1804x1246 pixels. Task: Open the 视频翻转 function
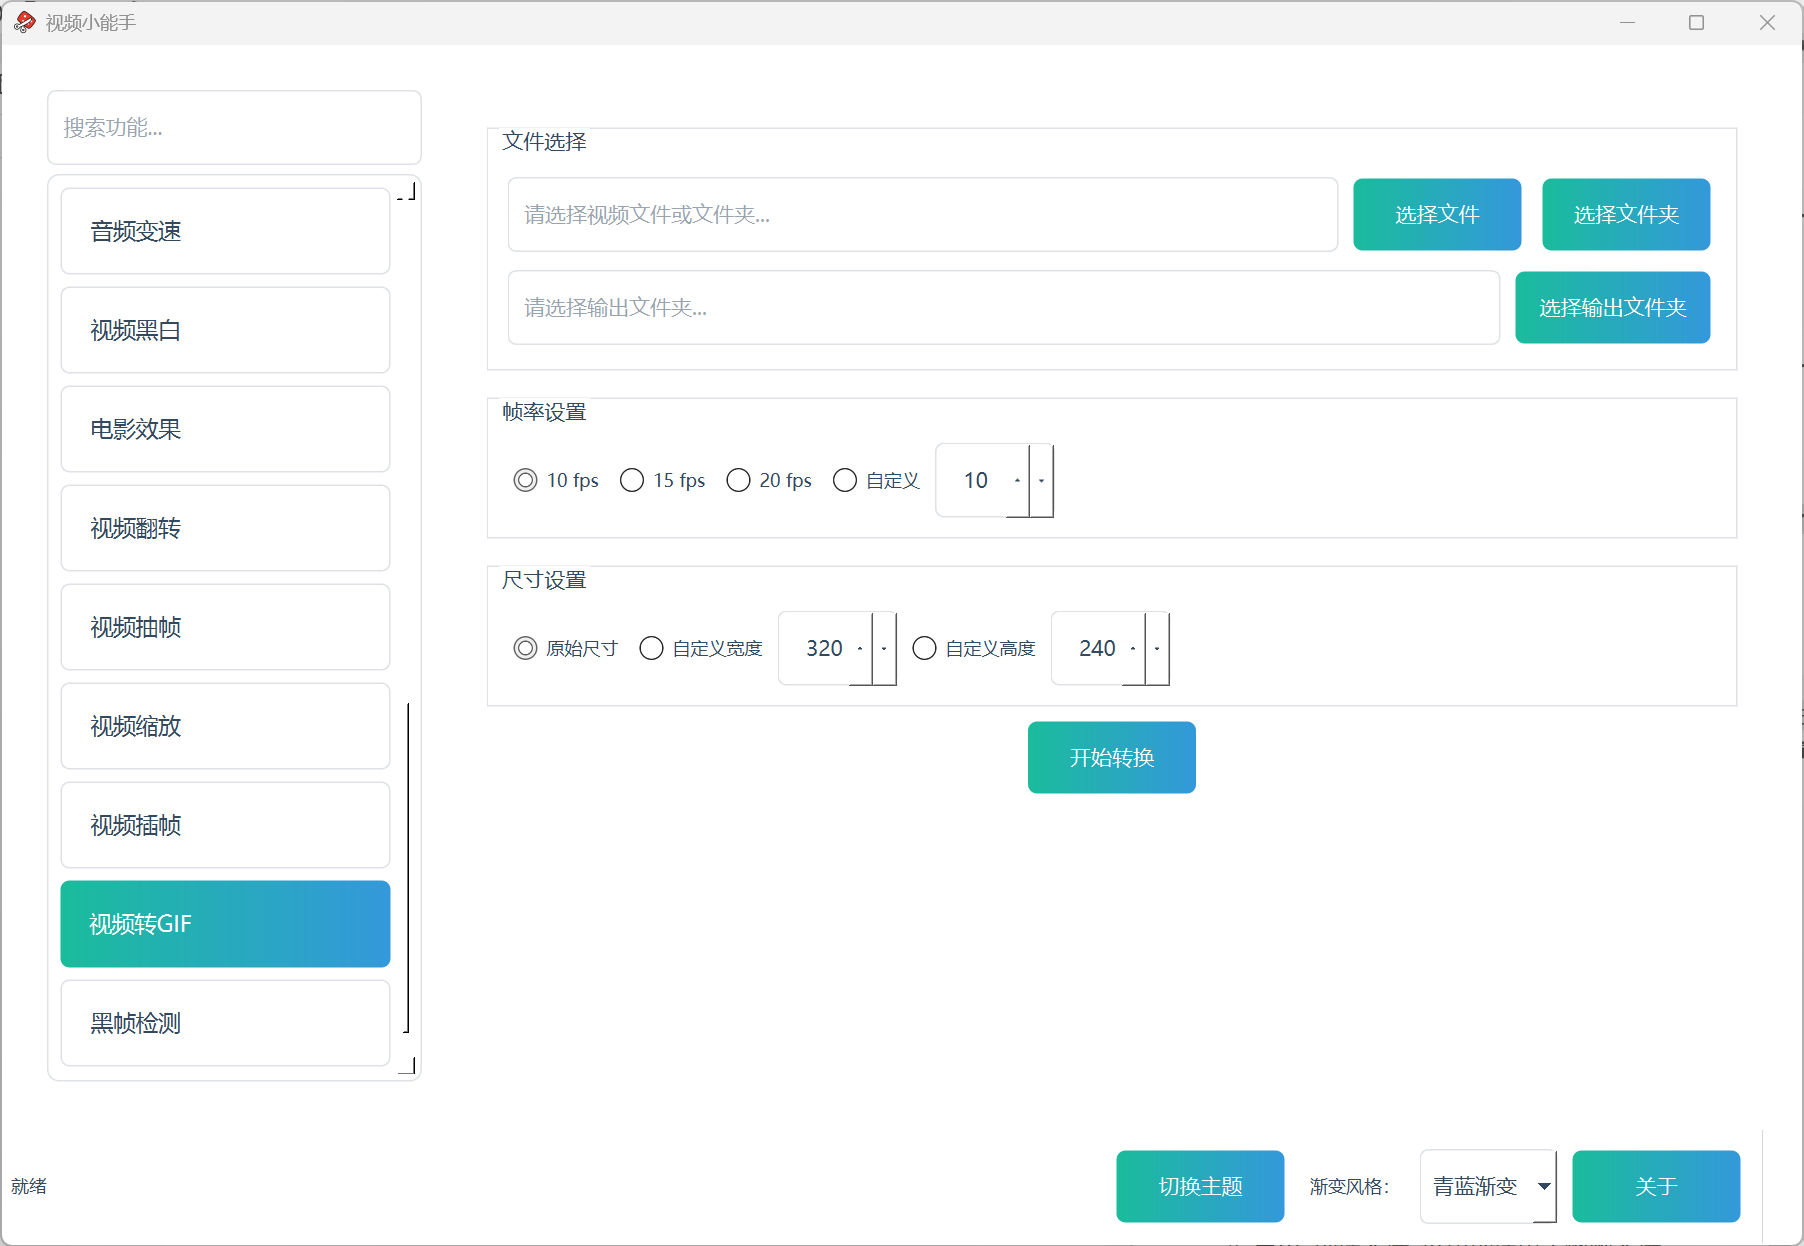225,528
